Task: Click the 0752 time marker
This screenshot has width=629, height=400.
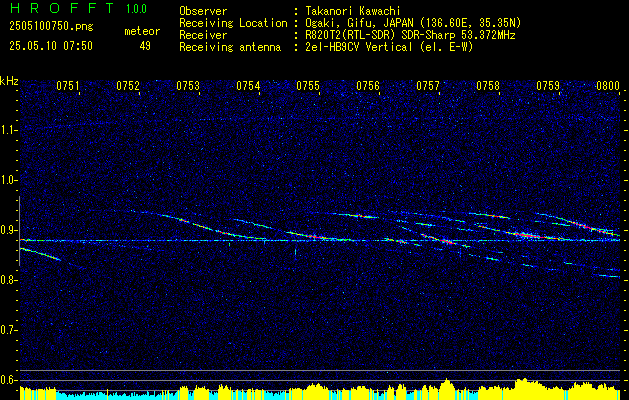Action: [128, 86]
